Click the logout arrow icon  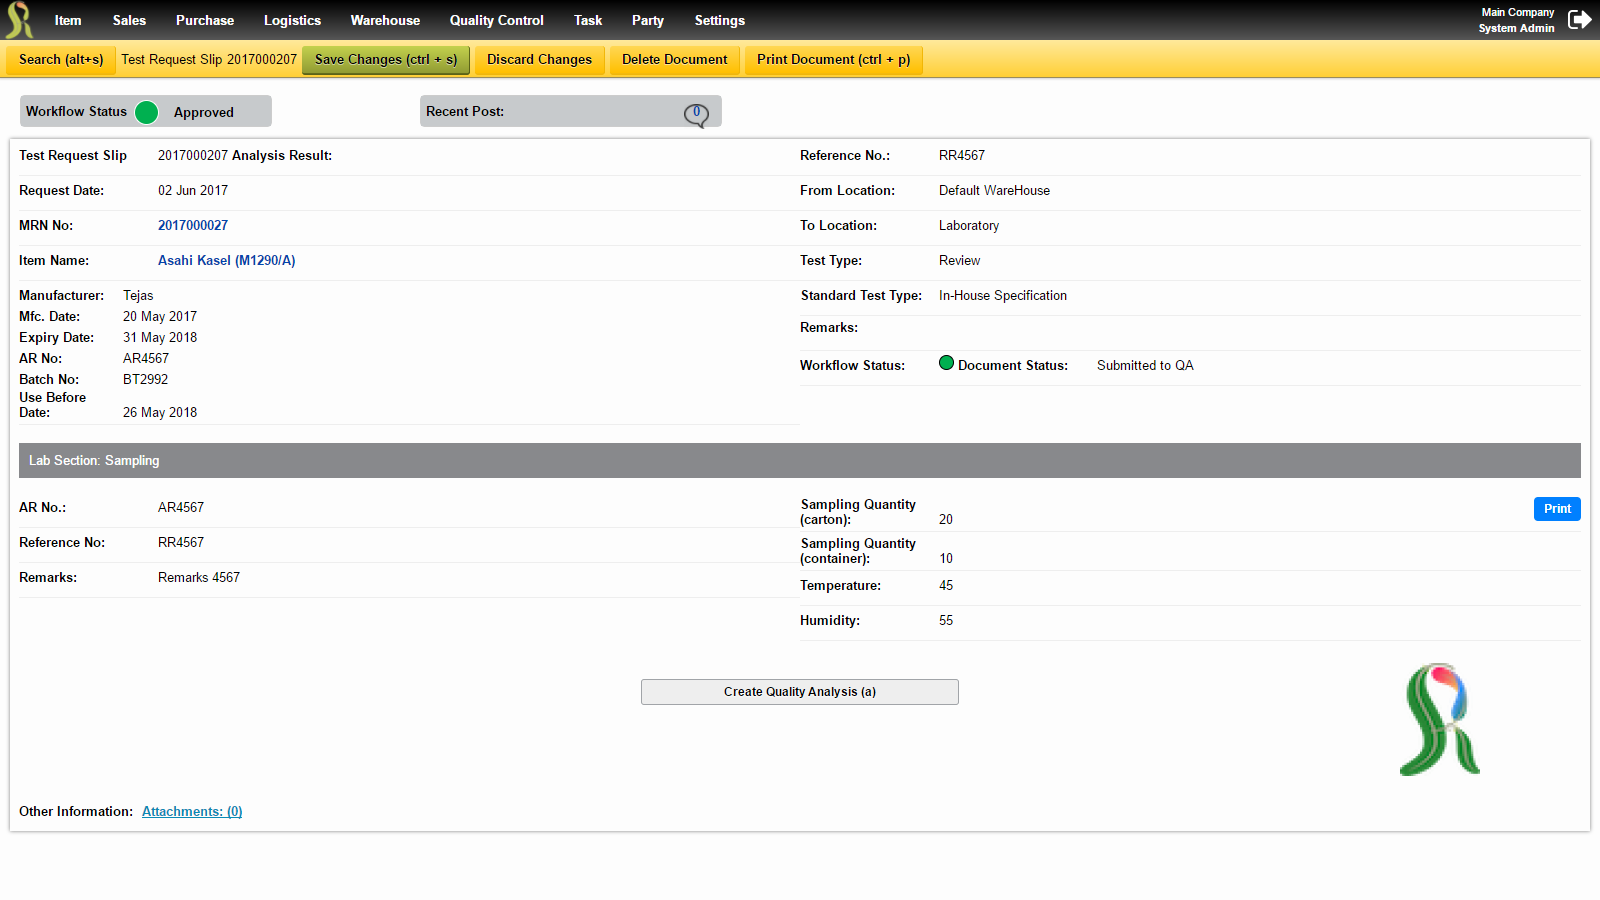point(1579,20)
